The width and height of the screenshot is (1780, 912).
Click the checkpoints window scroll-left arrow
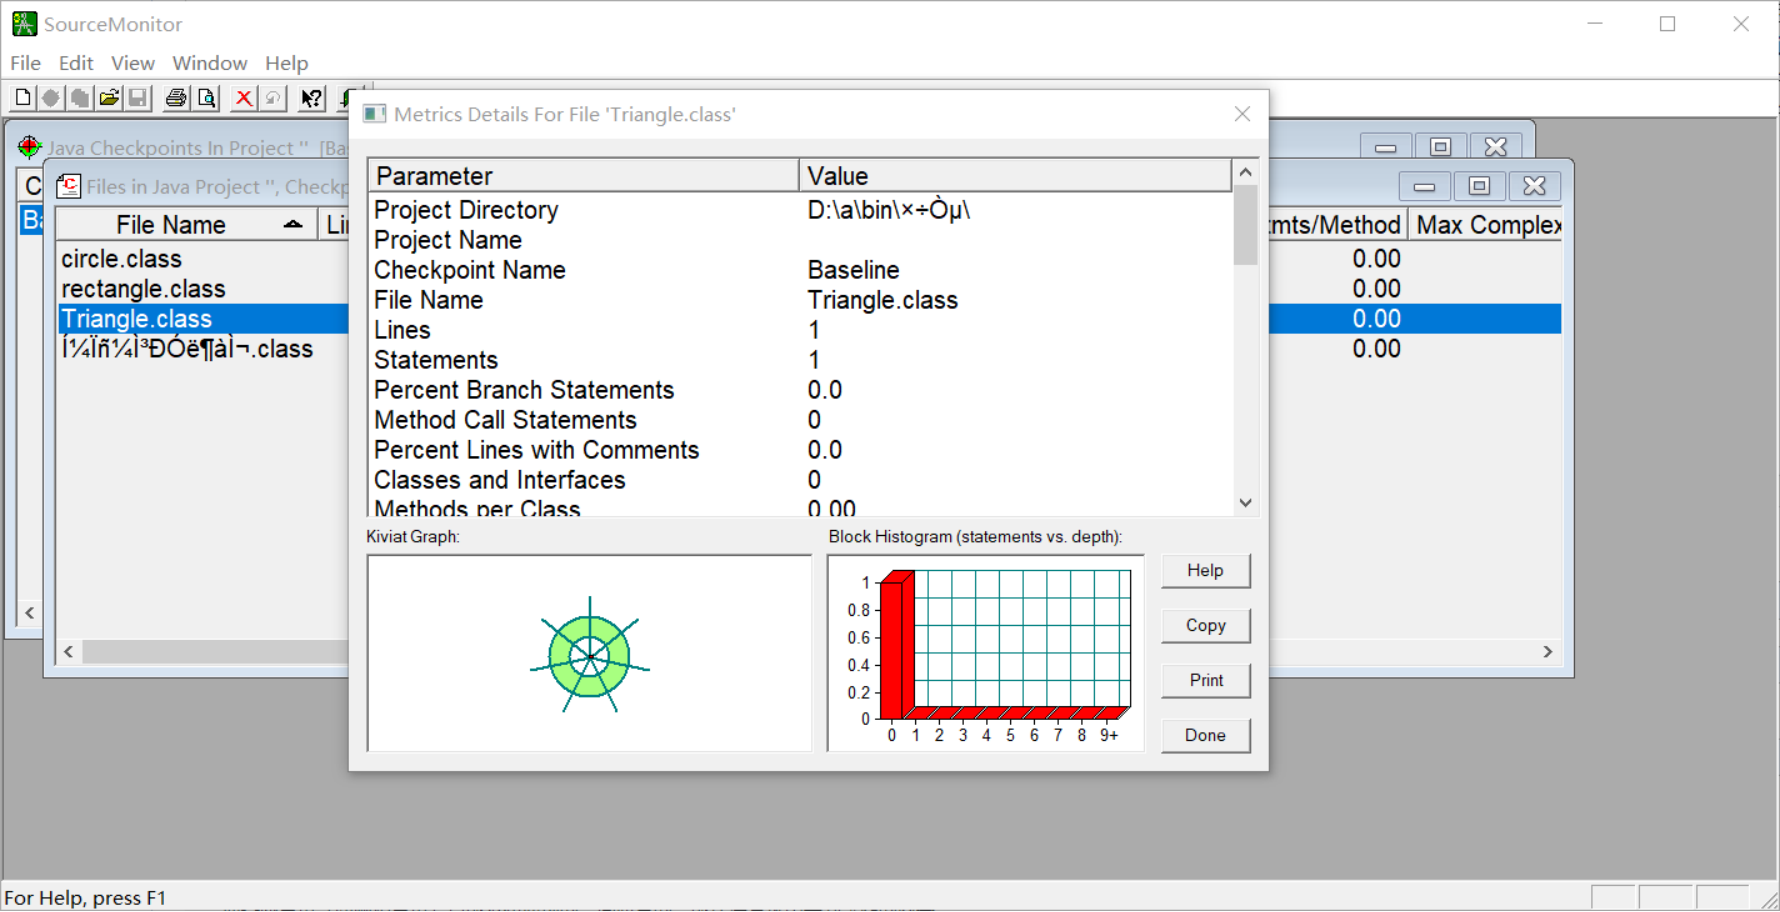(29, 613)
